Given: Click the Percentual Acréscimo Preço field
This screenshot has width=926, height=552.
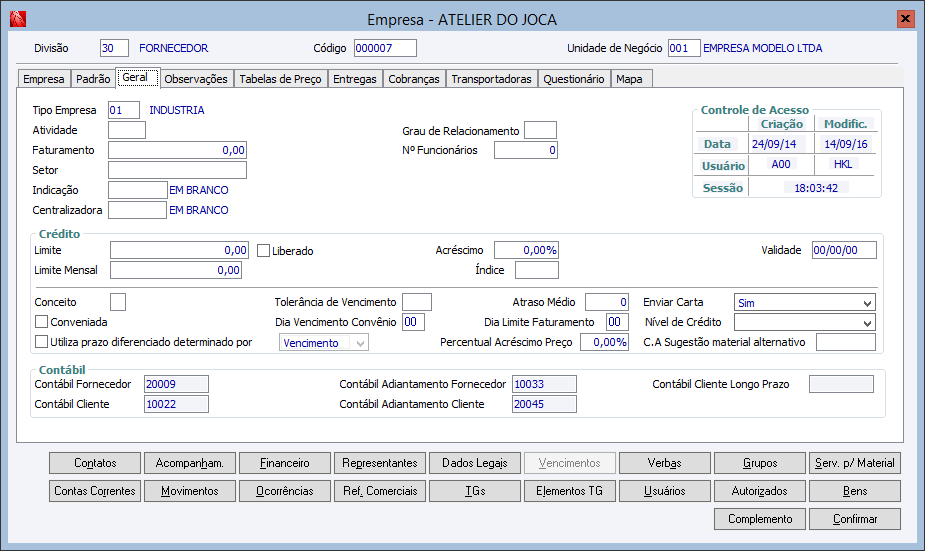Looking at the screenshot, I should pyautogui.click(x=604, y=342).
